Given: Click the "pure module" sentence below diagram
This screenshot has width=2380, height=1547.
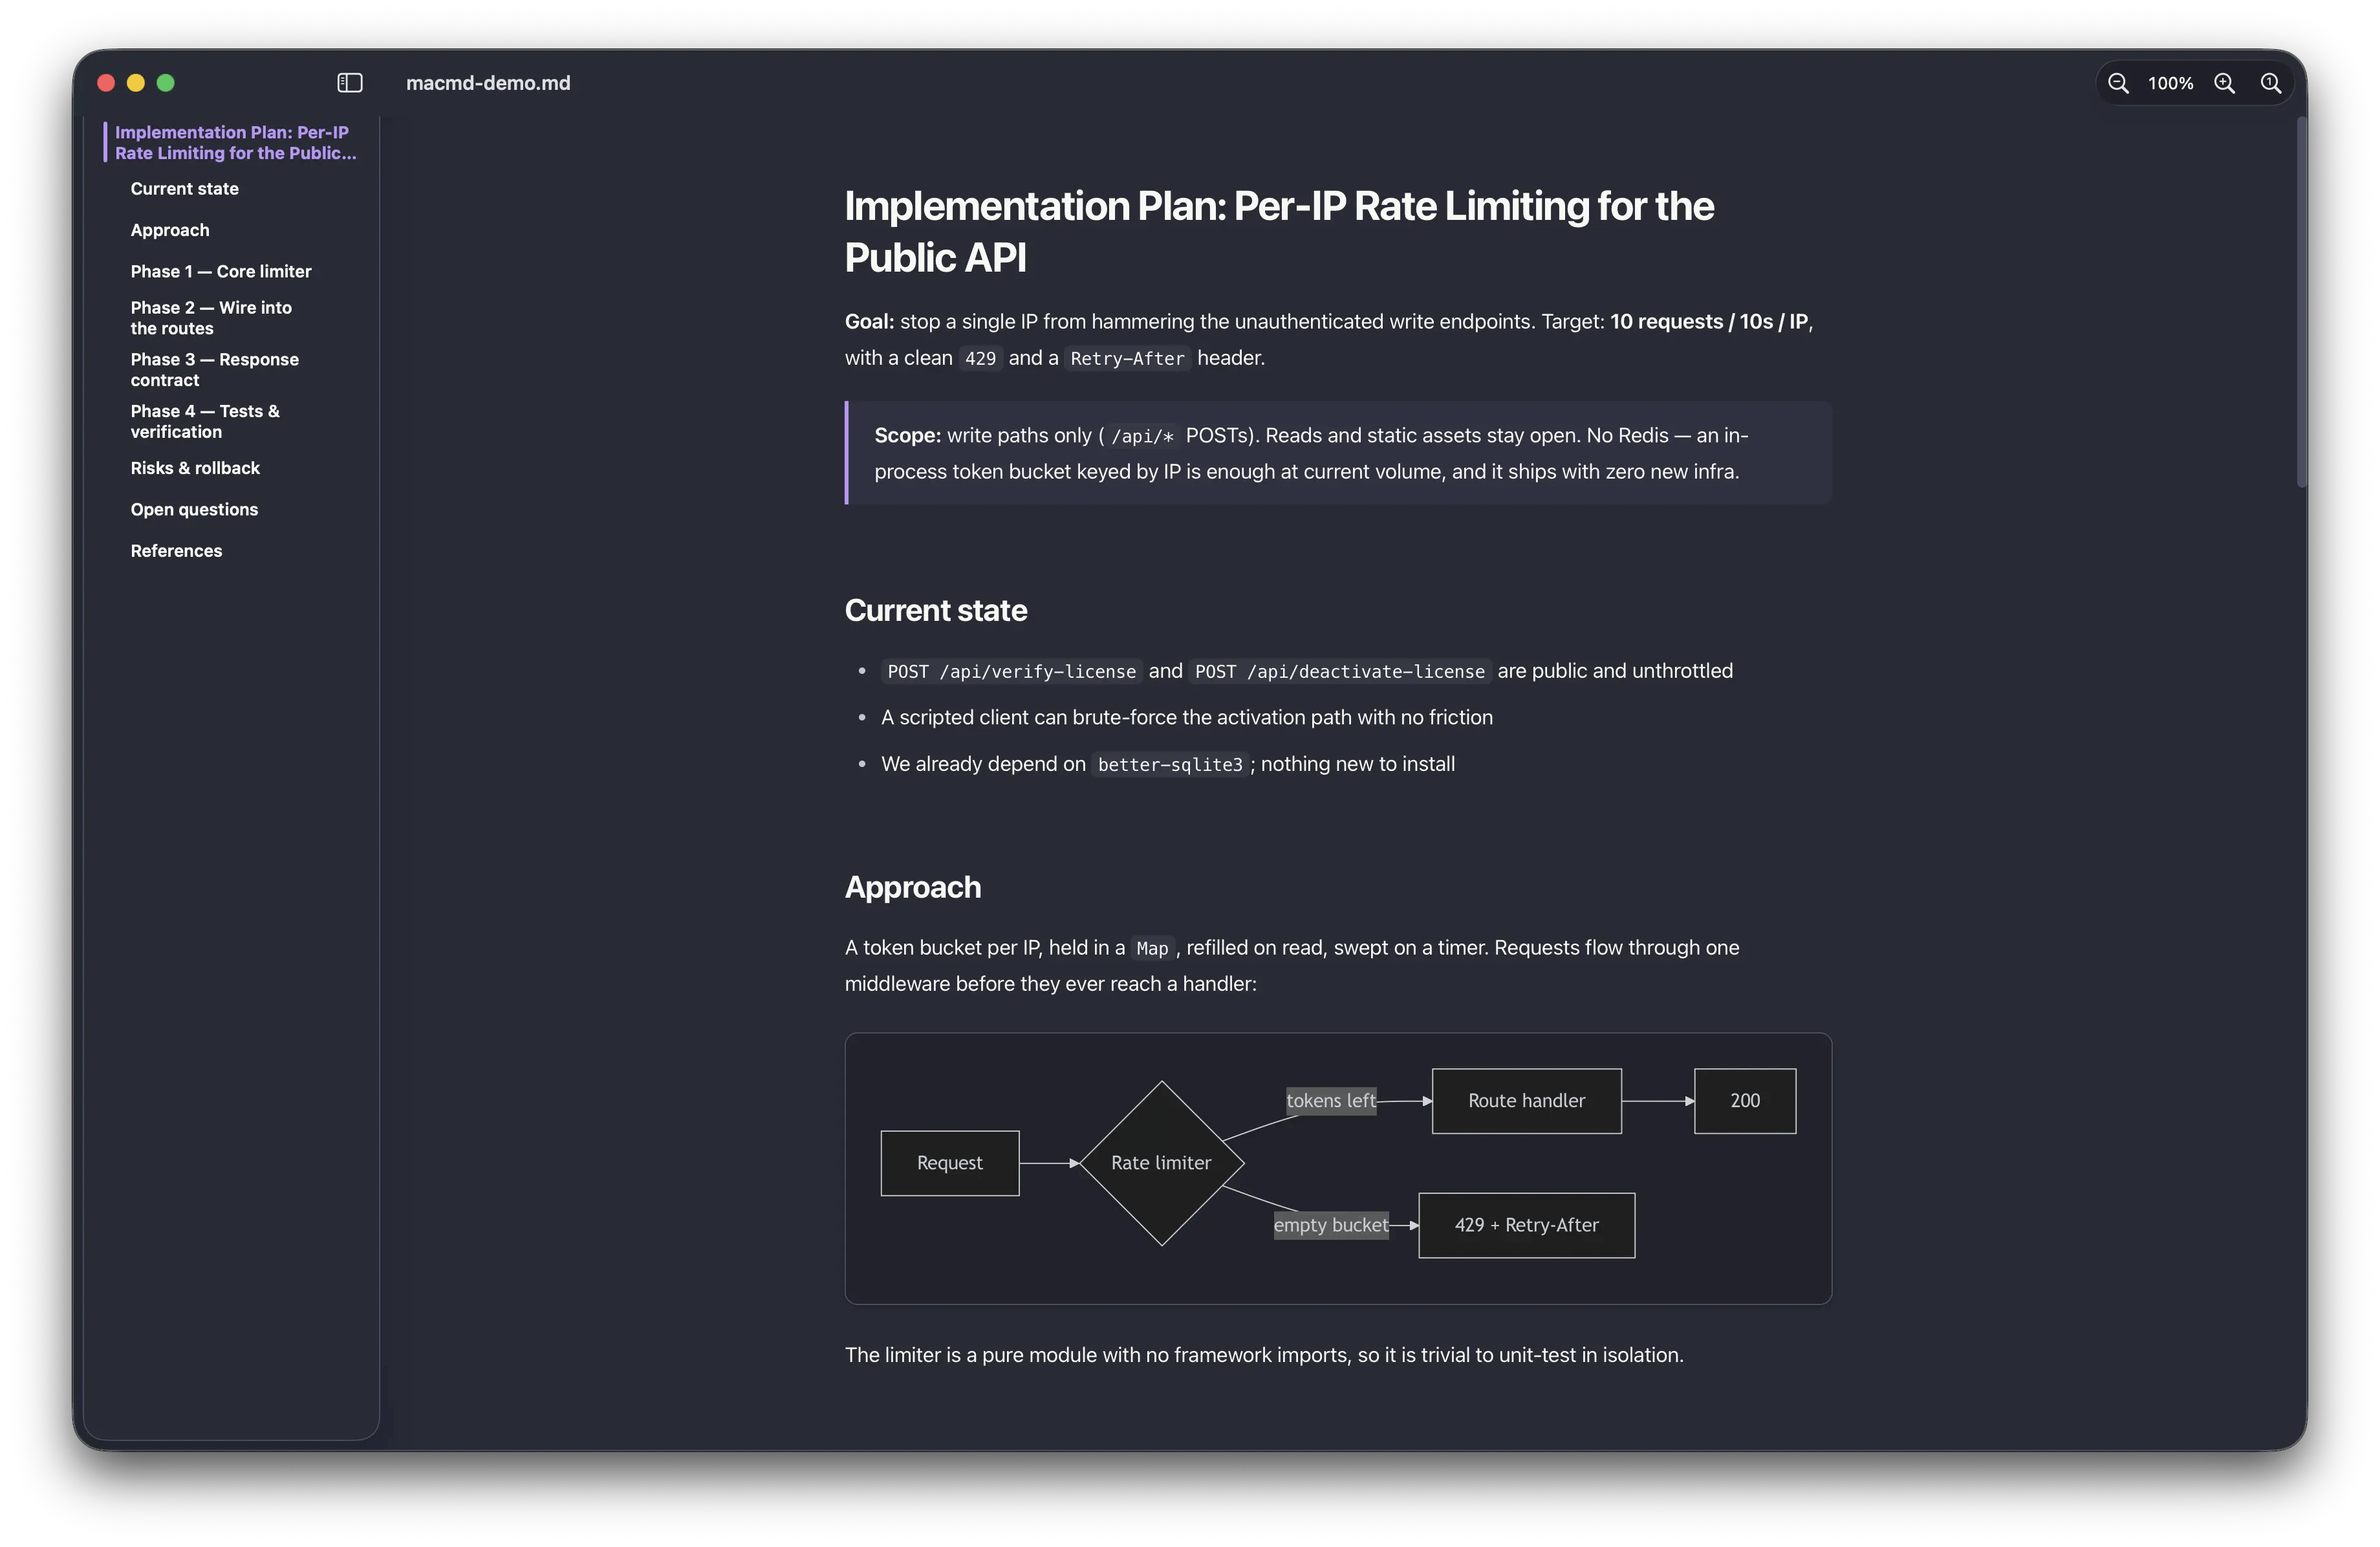Looking at the screenshot, I should coord(1264,1355).
